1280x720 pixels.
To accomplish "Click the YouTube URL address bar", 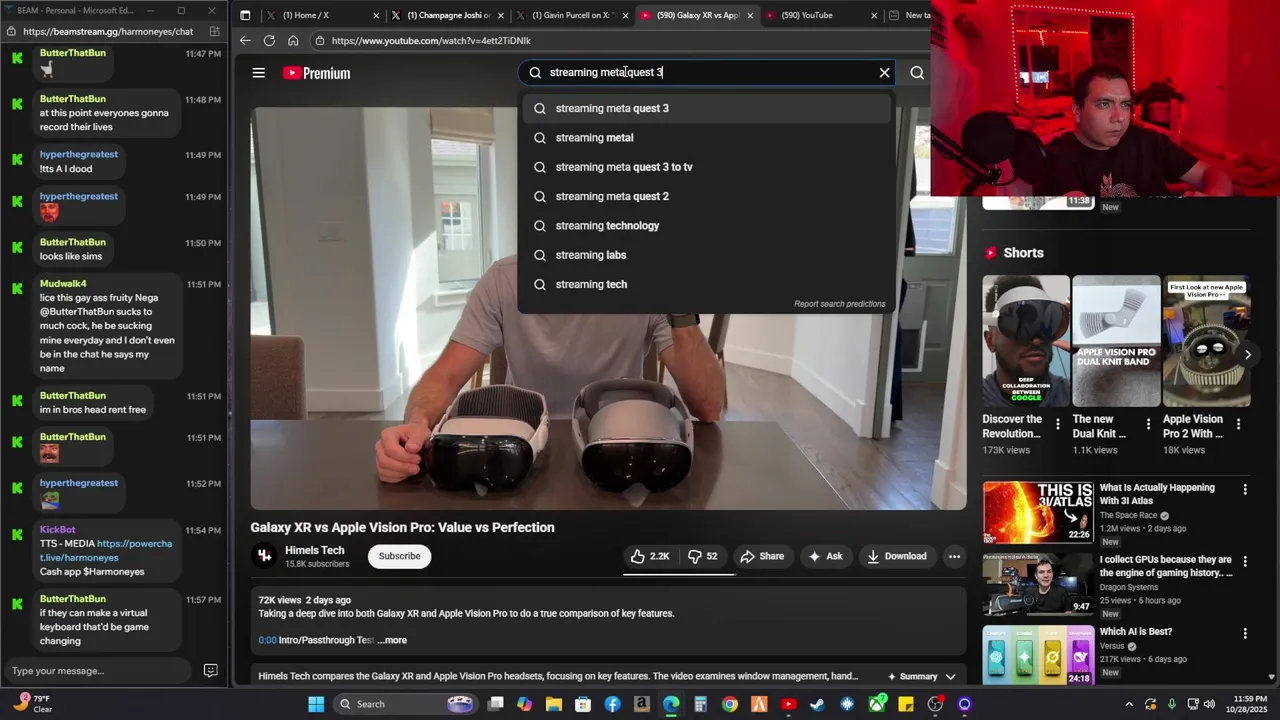I will 620,41.
